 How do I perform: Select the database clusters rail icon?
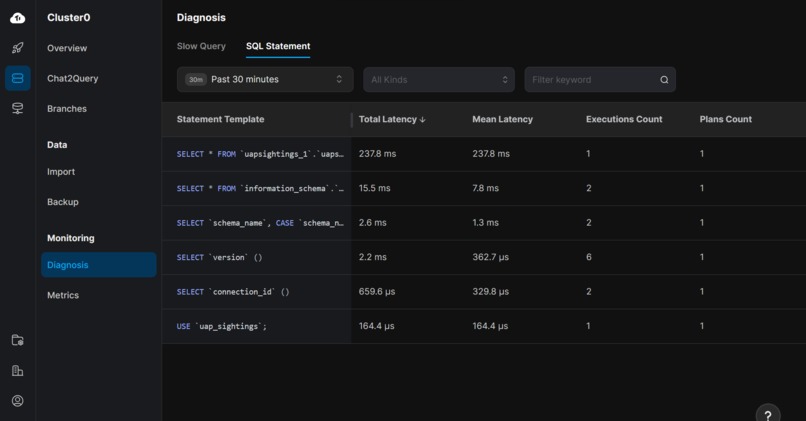[x=18, y=78]
